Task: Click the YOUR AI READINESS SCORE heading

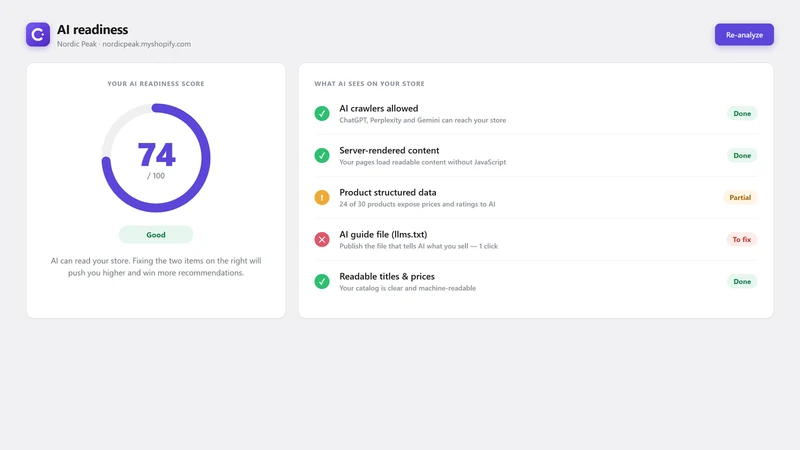Action: (x=156, y=84)
